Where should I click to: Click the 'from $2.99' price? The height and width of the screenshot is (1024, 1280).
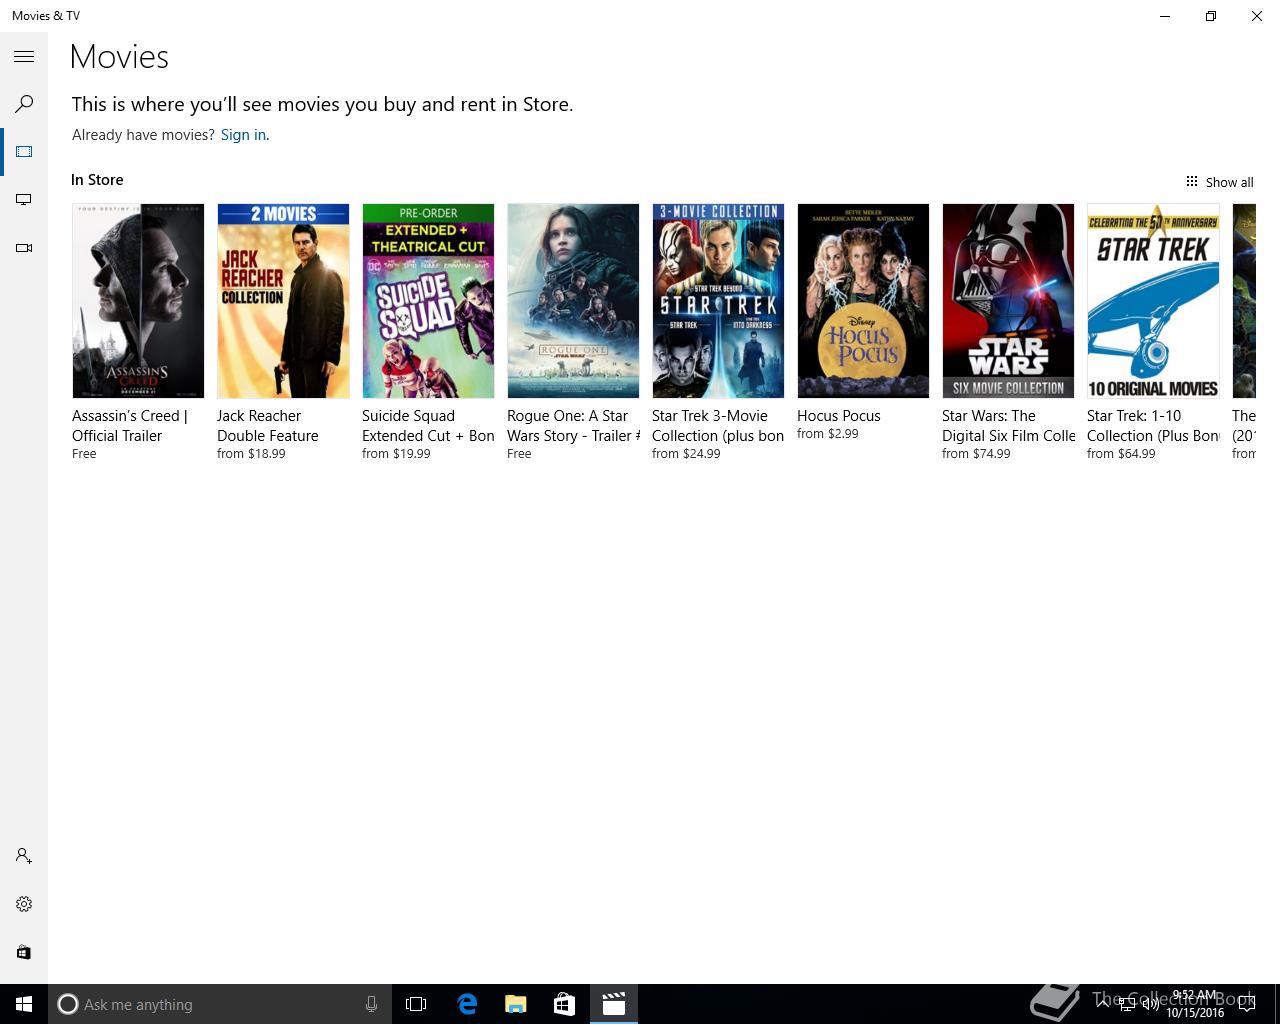[828, 434]
